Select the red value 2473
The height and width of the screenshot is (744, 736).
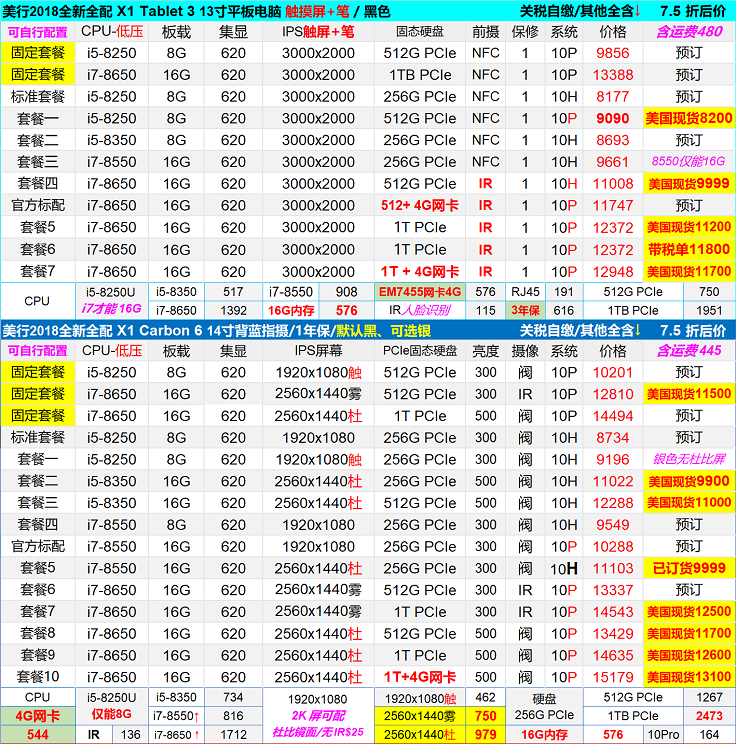[709, 716]
